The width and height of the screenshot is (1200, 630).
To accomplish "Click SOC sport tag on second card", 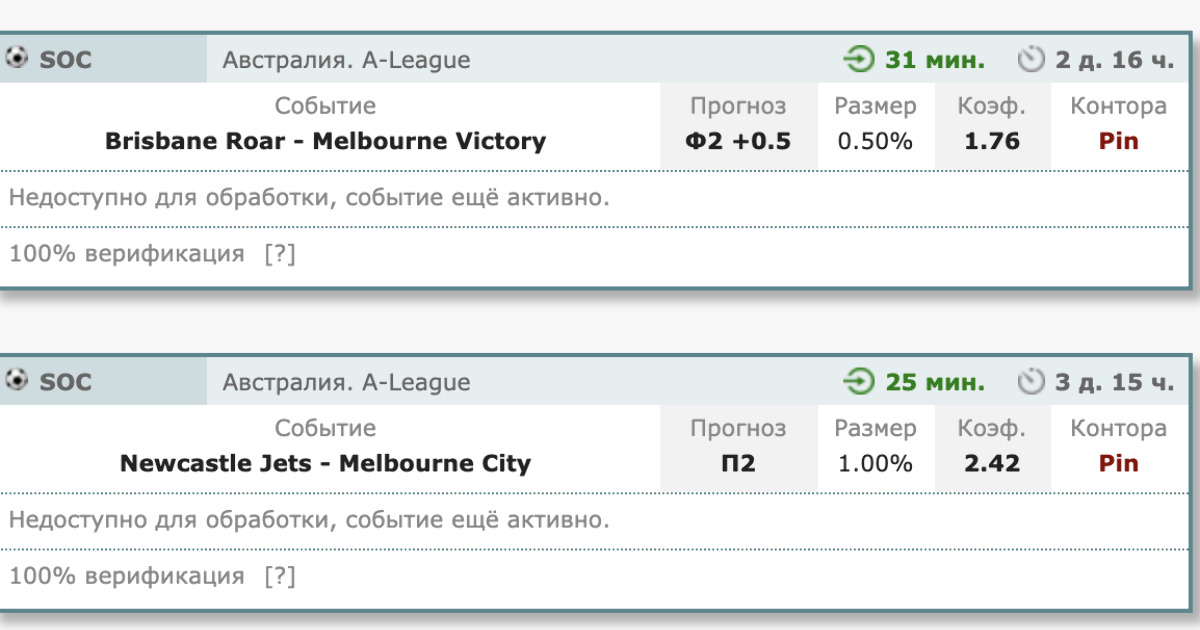I will [x=65, y=382].
